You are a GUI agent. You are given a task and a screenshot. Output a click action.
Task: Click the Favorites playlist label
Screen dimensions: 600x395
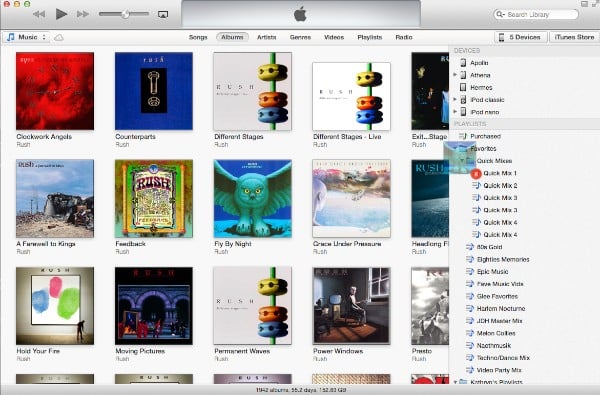[x=483, y=149]
